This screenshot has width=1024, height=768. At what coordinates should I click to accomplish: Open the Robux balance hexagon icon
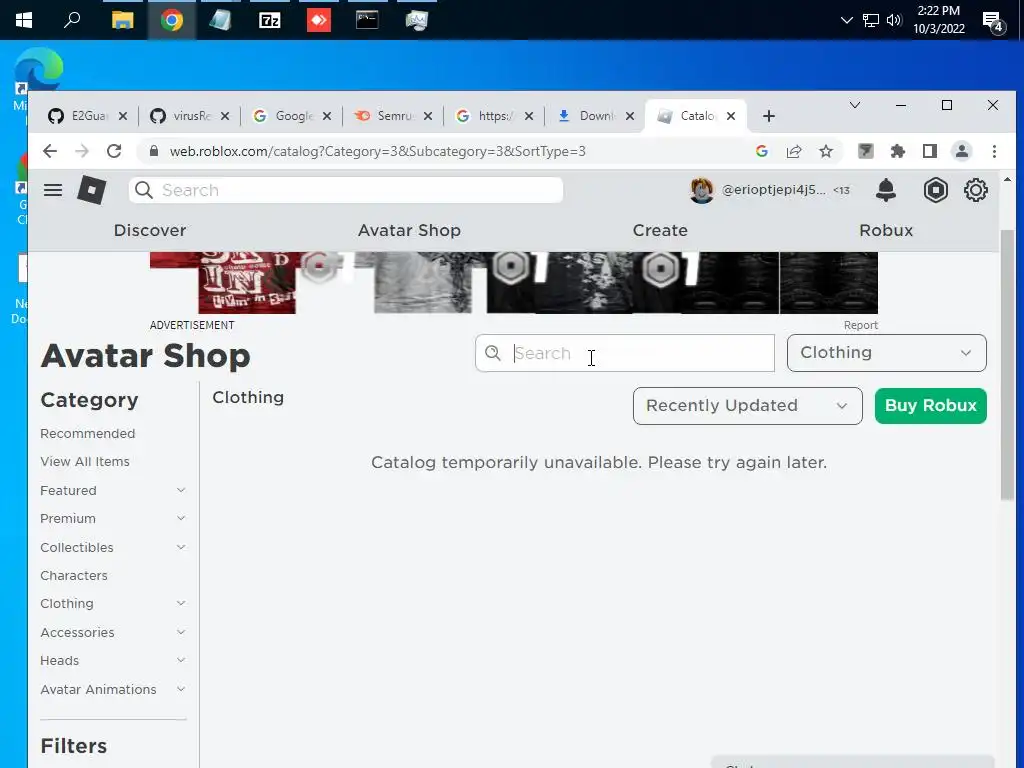click(935, 190)
